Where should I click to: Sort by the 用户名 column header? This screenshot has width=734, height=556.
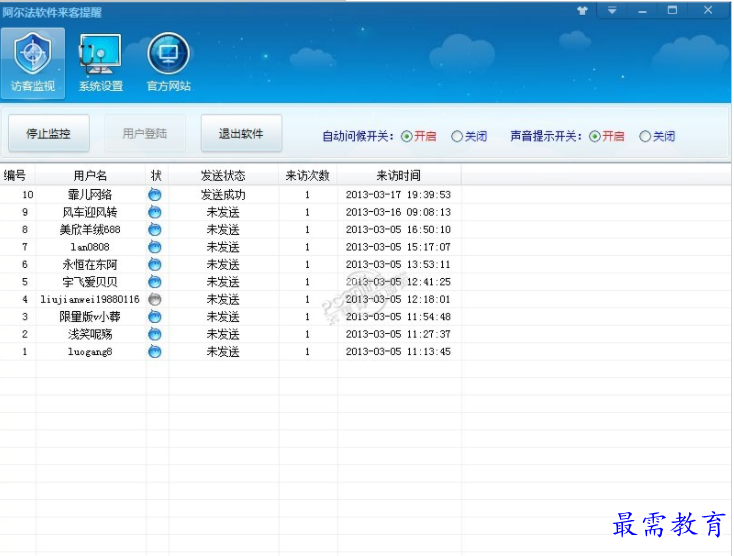[90, 176]
